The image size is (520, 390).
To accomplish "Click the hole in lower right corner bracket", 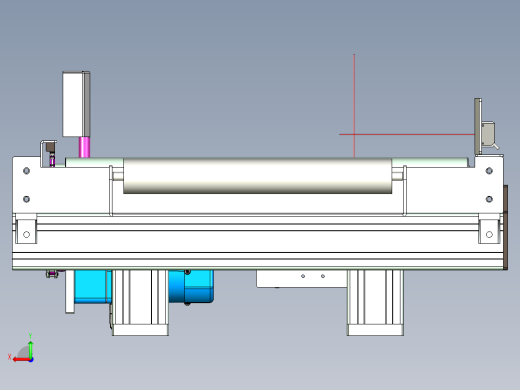I will [x=489, y=234].
